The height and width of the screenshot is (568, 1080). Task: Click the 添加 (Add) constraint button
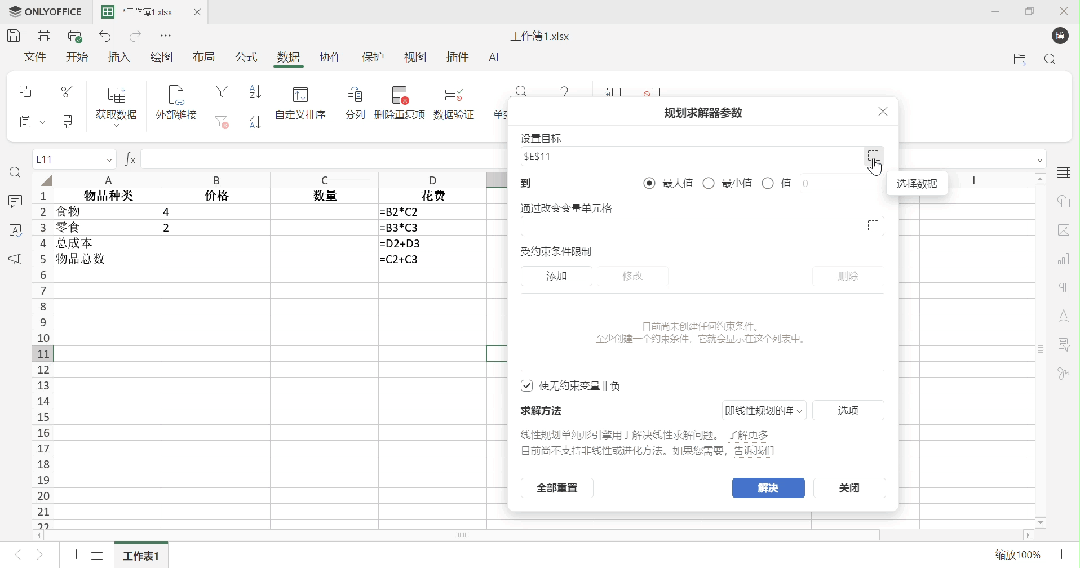[x=556, y=276]
